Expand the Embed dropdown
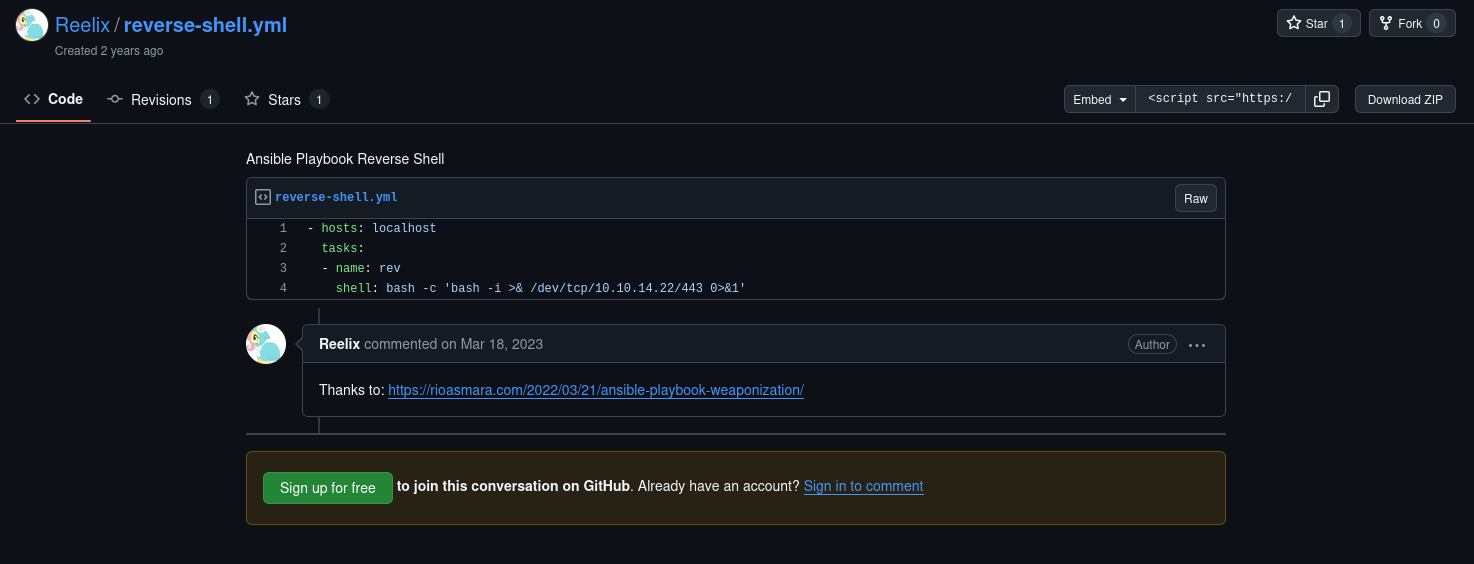The image size is (1474, 564). click(1100, 99)
